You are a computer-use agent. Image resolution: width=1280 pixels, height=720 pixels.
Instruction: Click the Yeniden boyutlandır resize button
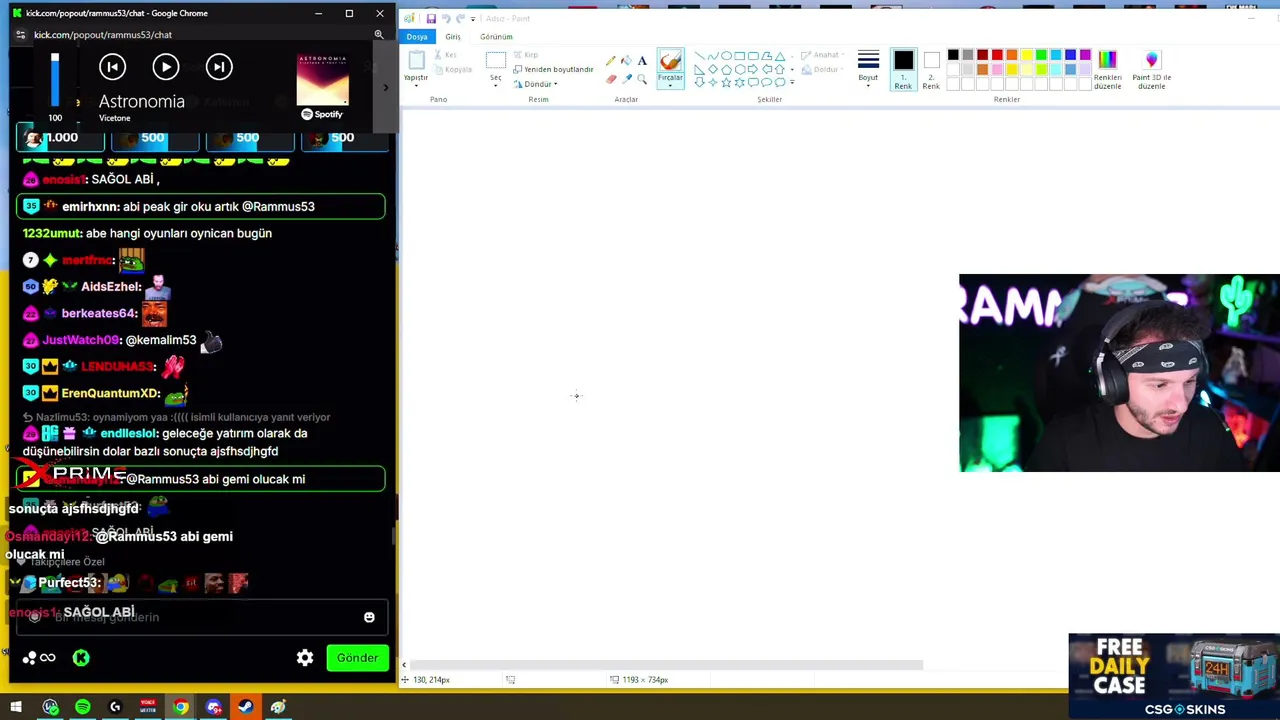point(554,69)
